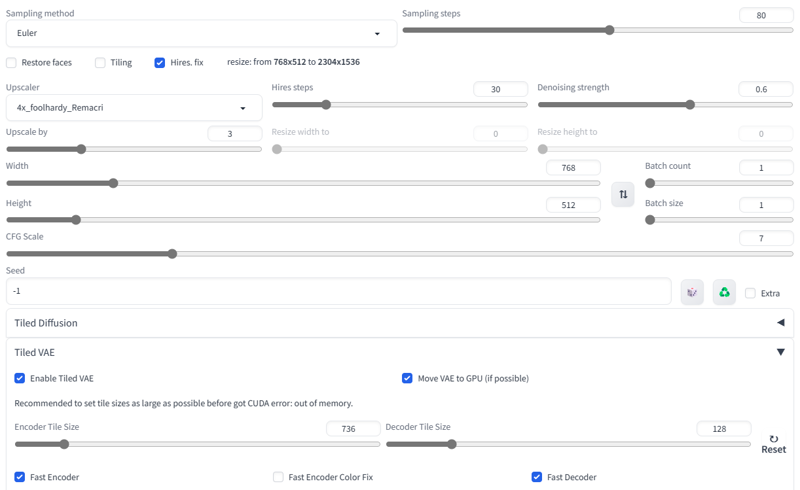
Task: Tick the Extra seed checkbox
Action: [x=750, y=293]
